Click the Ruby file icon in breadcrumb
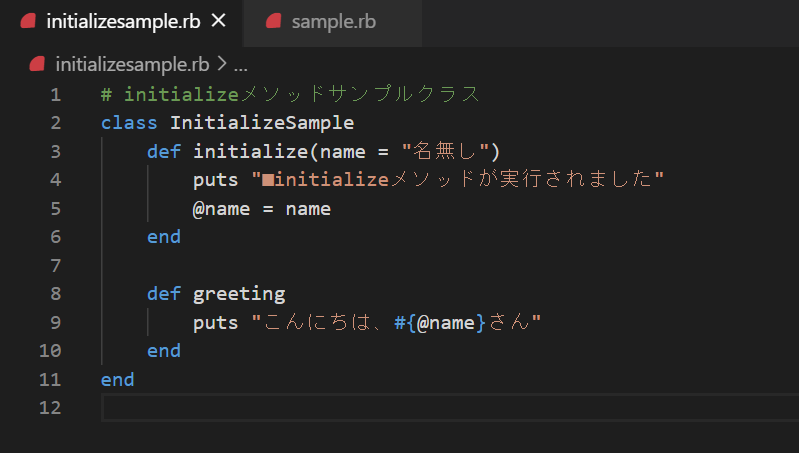 (37, 64)
